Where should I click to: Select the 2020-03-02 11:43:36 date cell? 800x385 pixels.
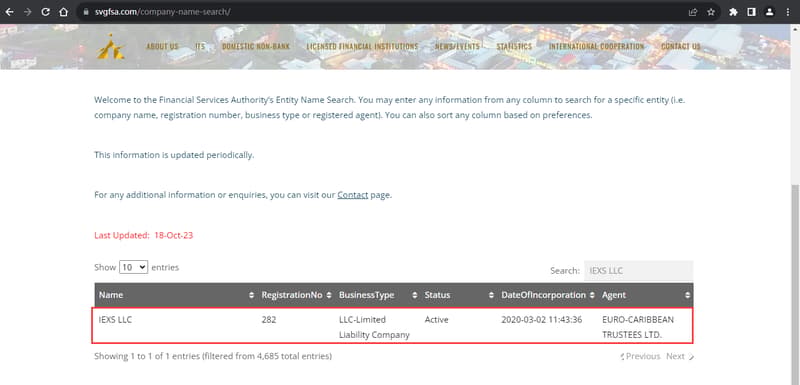[x=541, y=320]
